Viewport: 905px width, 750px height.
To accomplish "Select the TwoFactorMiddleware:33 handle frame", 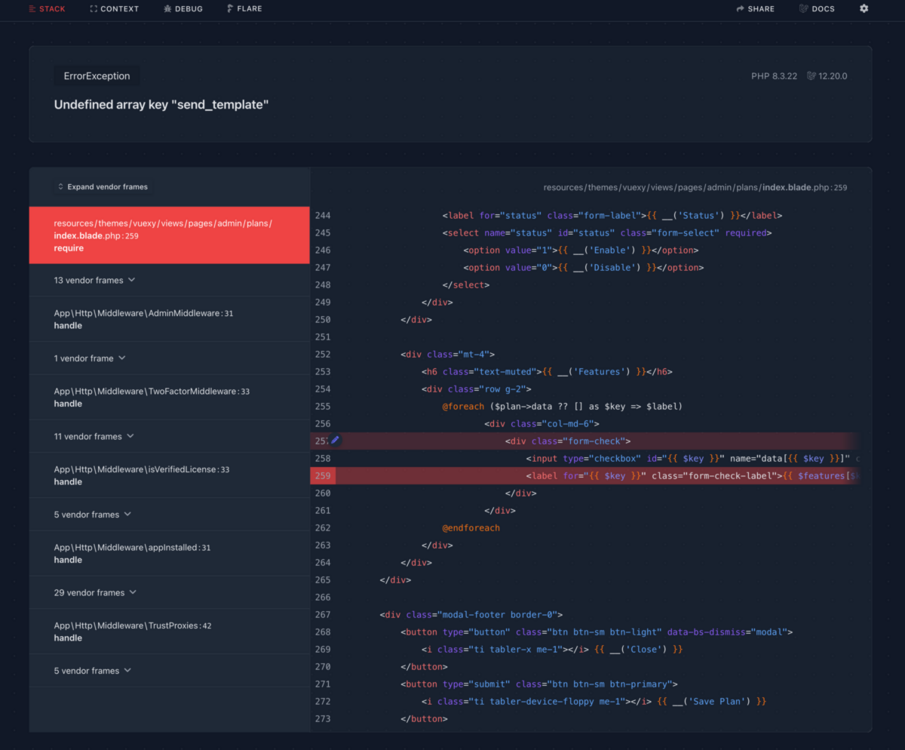I will coord(169,397).
